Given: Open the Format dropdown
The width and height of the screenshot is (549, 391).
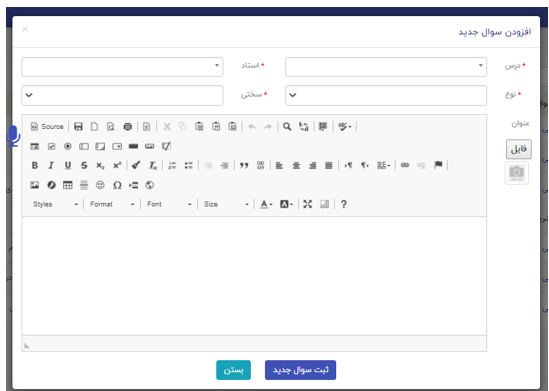Looking at the screenshot, I should point(112,204).
